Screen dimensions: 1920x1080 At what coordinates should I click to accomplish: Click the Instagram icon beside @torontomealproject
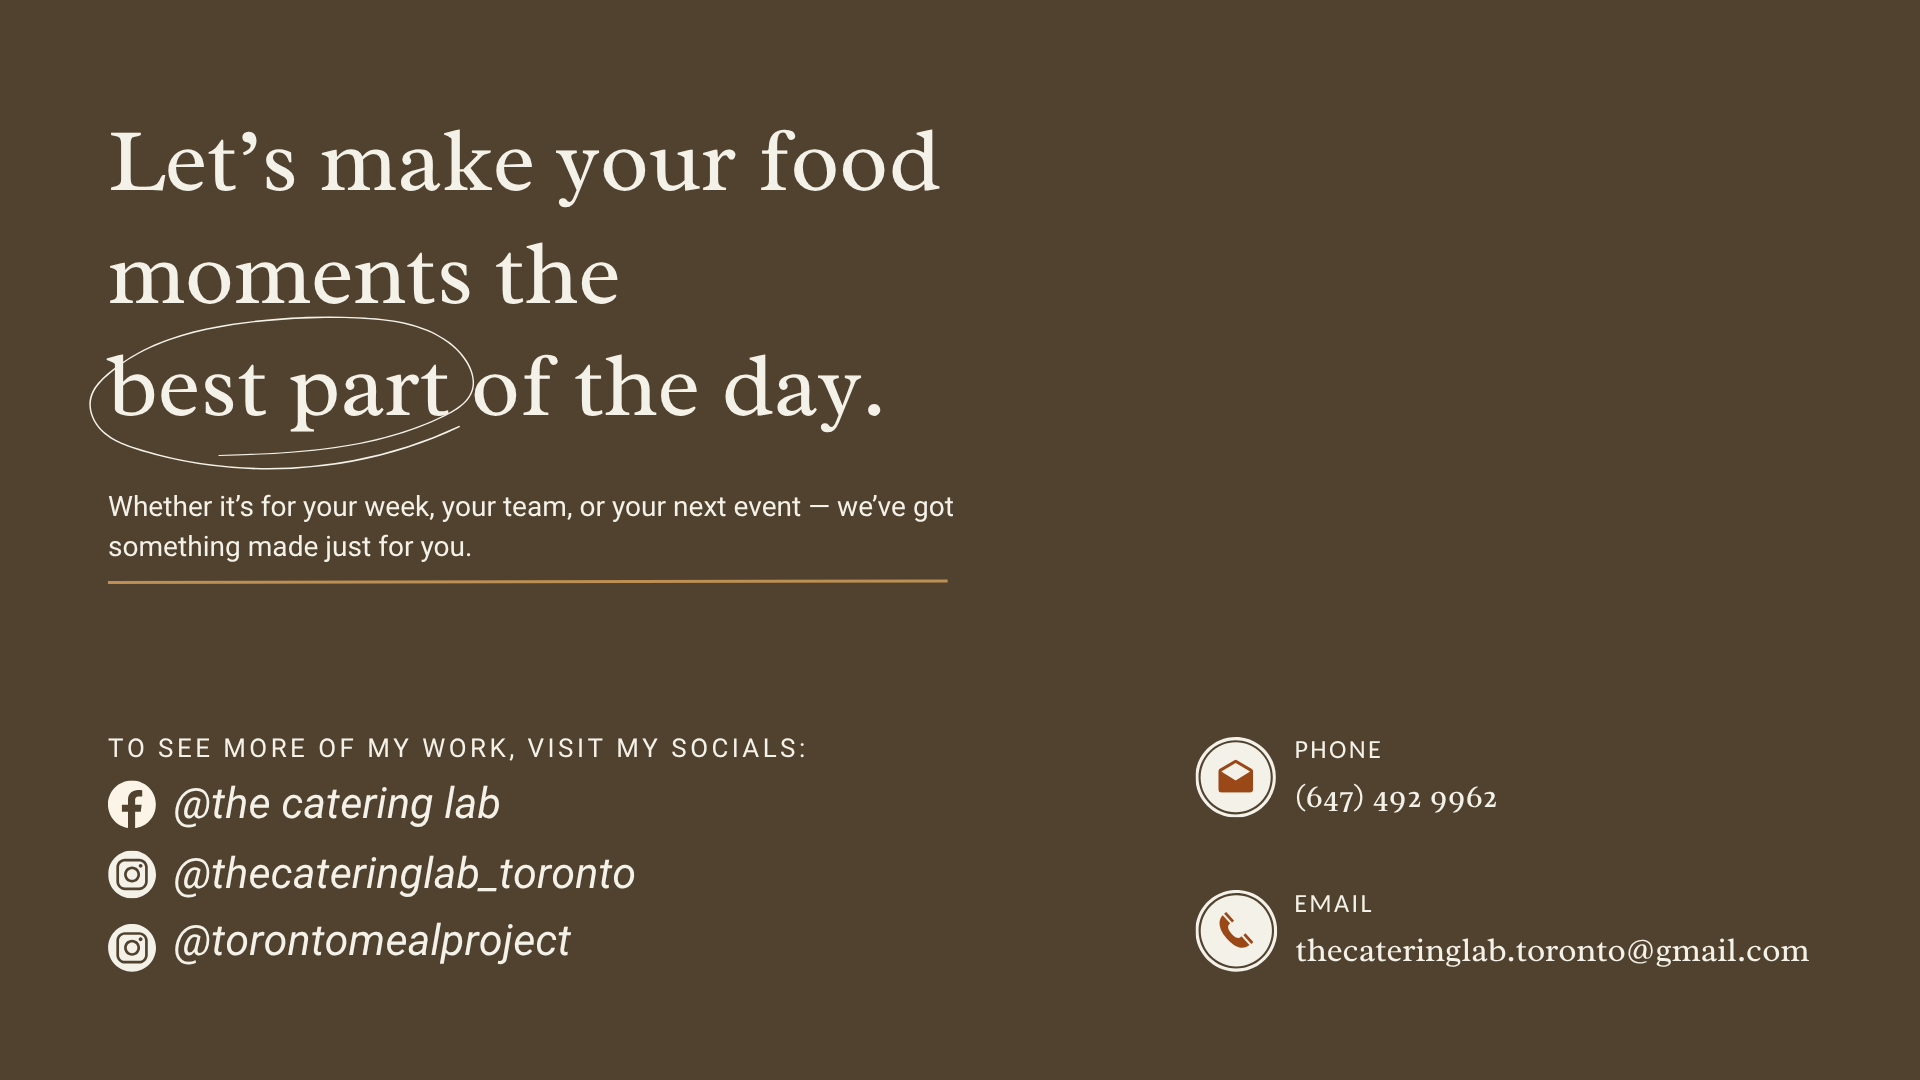tap(132, 947)
